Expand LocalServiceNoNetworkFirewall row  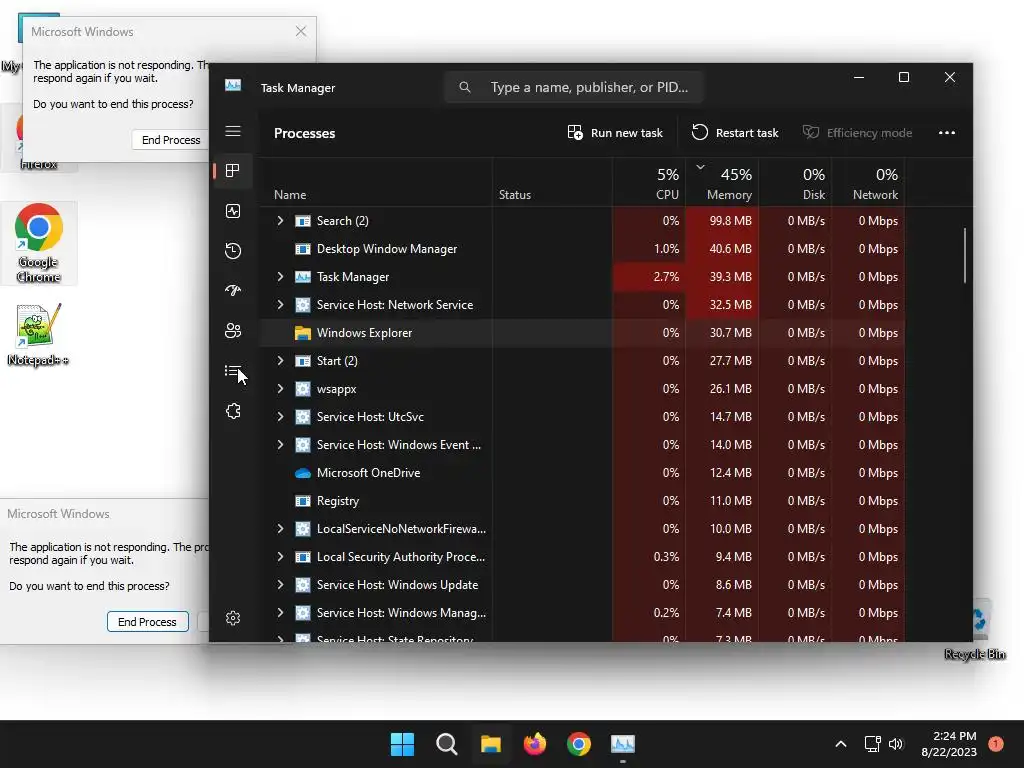pyautogui.click(x=280, y=529)
